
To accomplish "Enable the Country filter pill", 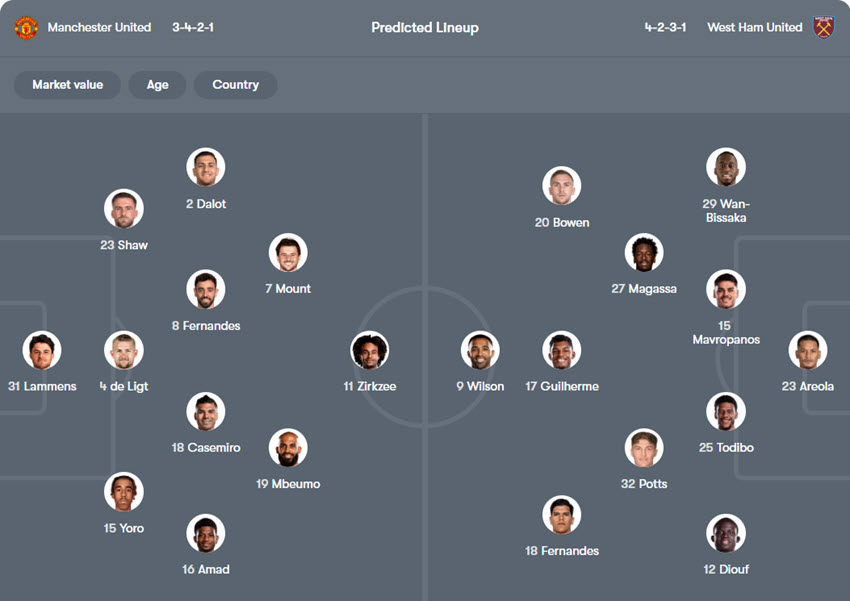I will coord(235,85).
